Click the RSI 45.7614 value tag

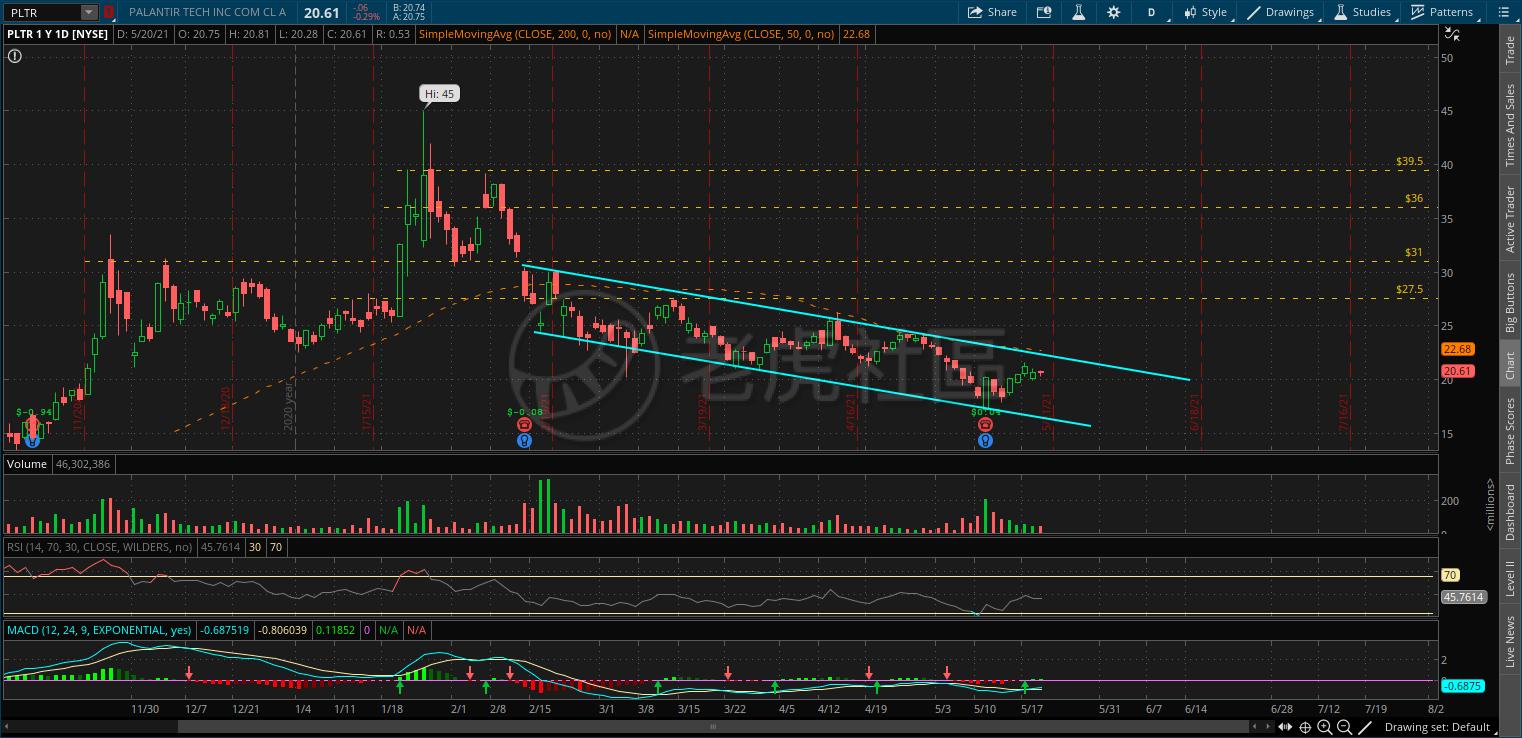pos(1463,597)
